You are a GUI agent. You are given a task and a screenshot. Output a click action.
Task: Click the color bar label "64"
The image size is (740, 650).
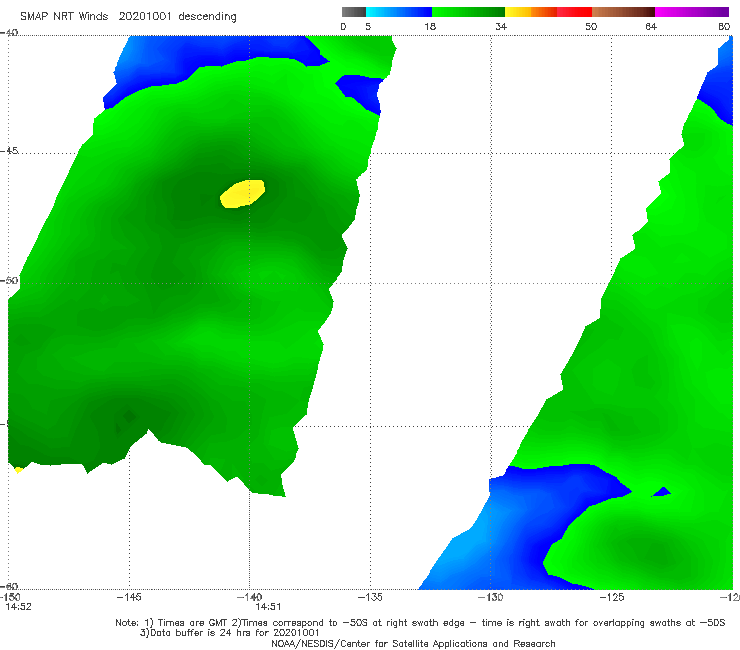pos(651,27)
